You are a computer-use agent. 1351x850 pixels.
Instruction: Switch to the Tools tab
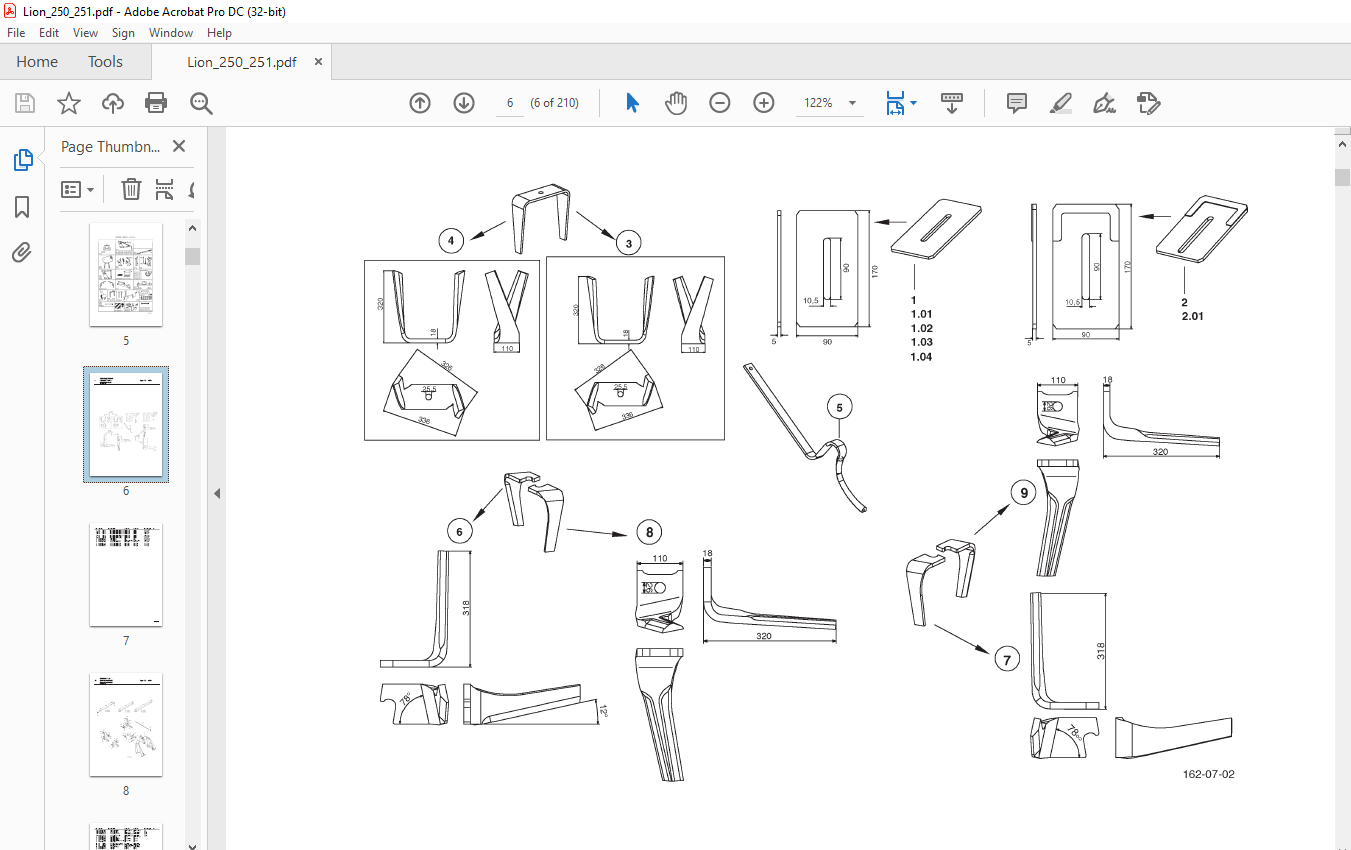[x=105, y=61]
